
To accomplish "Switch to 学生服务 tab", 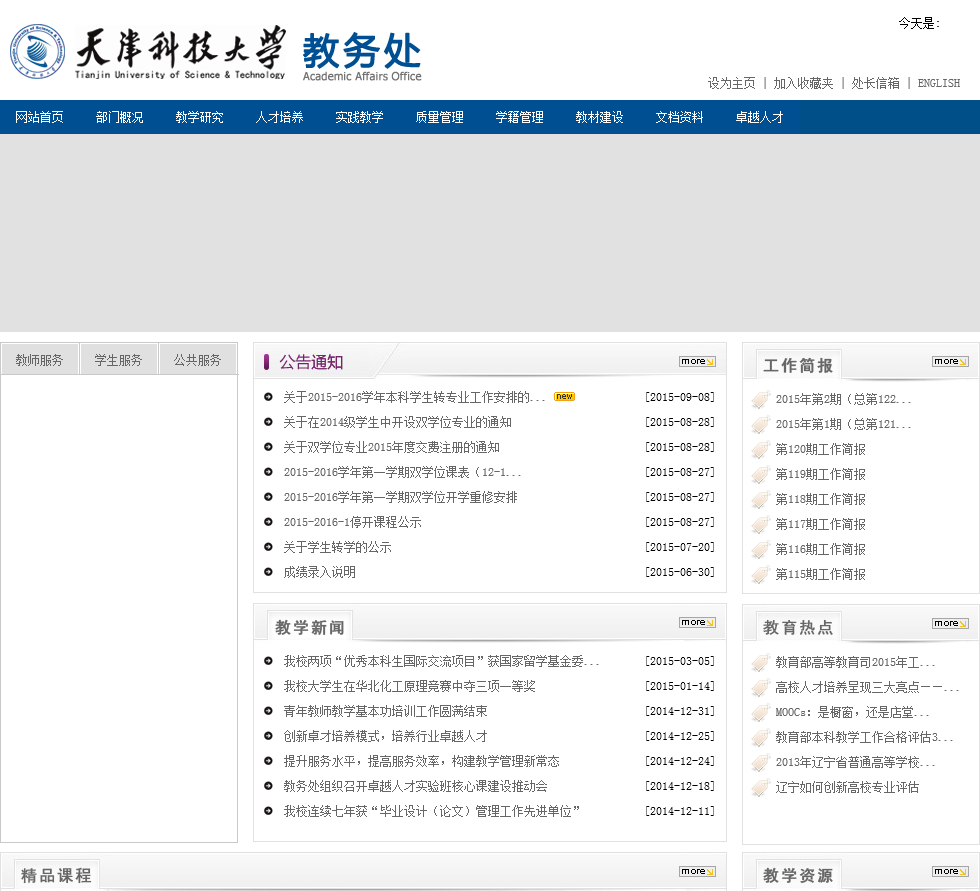I will (118, 359).
